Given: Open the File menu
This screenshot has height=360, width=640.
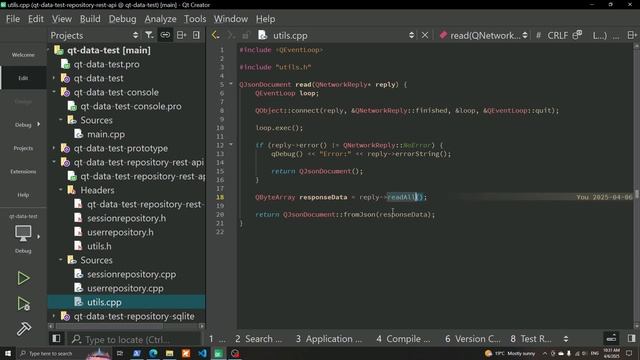Looking at the screenshot, I should (x=13, y=19).
